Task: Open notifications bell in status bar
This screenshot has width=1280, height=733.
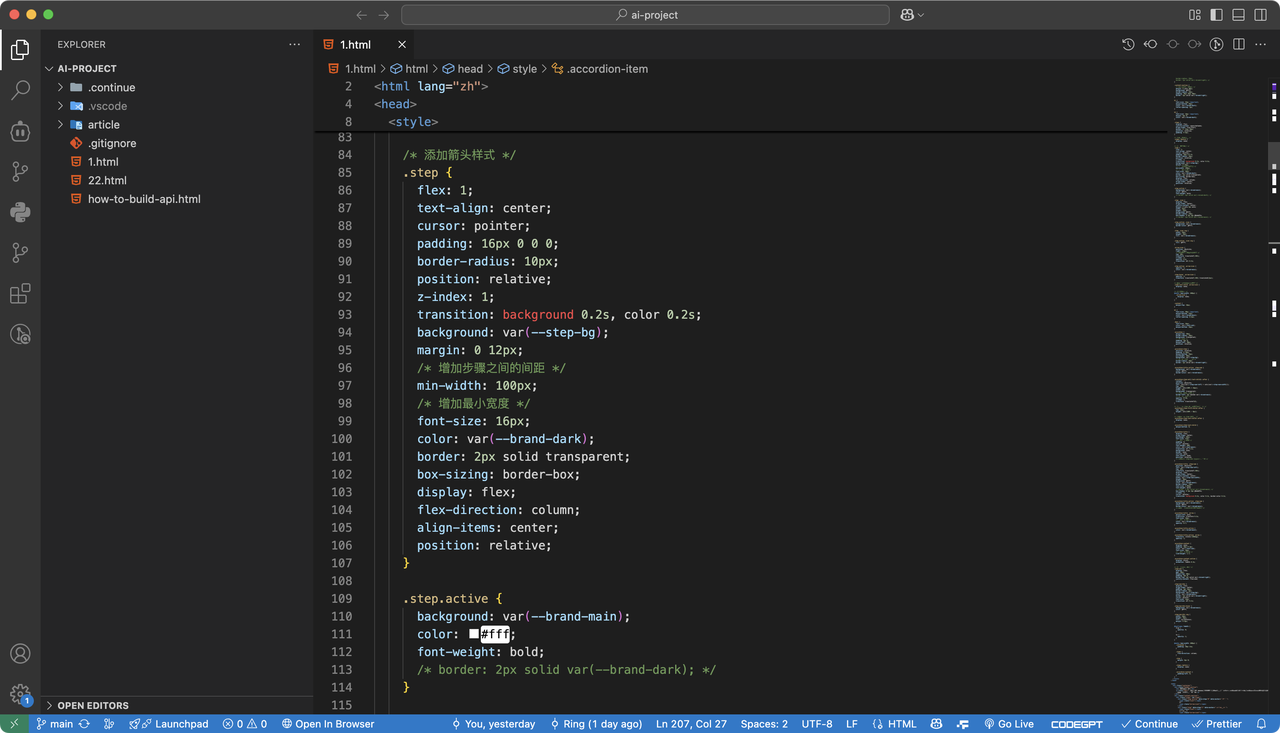Action: [x=1262, y=724]
